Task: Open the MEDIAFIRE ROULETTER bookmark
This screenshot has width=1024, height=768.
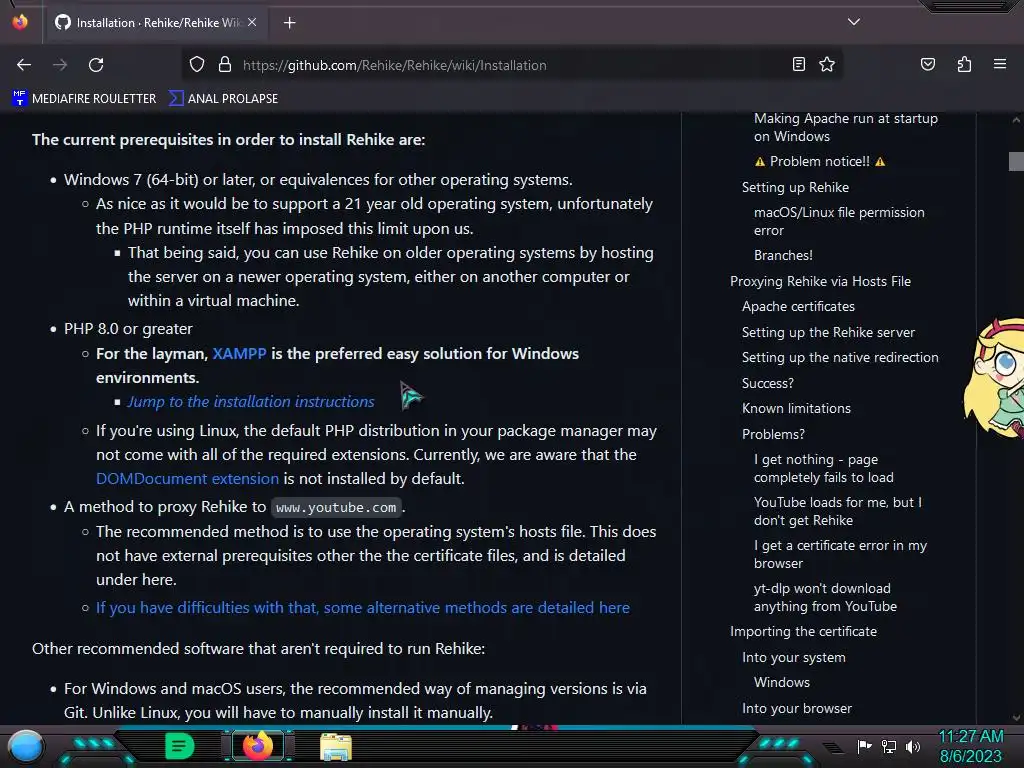Action: (84, 99)
